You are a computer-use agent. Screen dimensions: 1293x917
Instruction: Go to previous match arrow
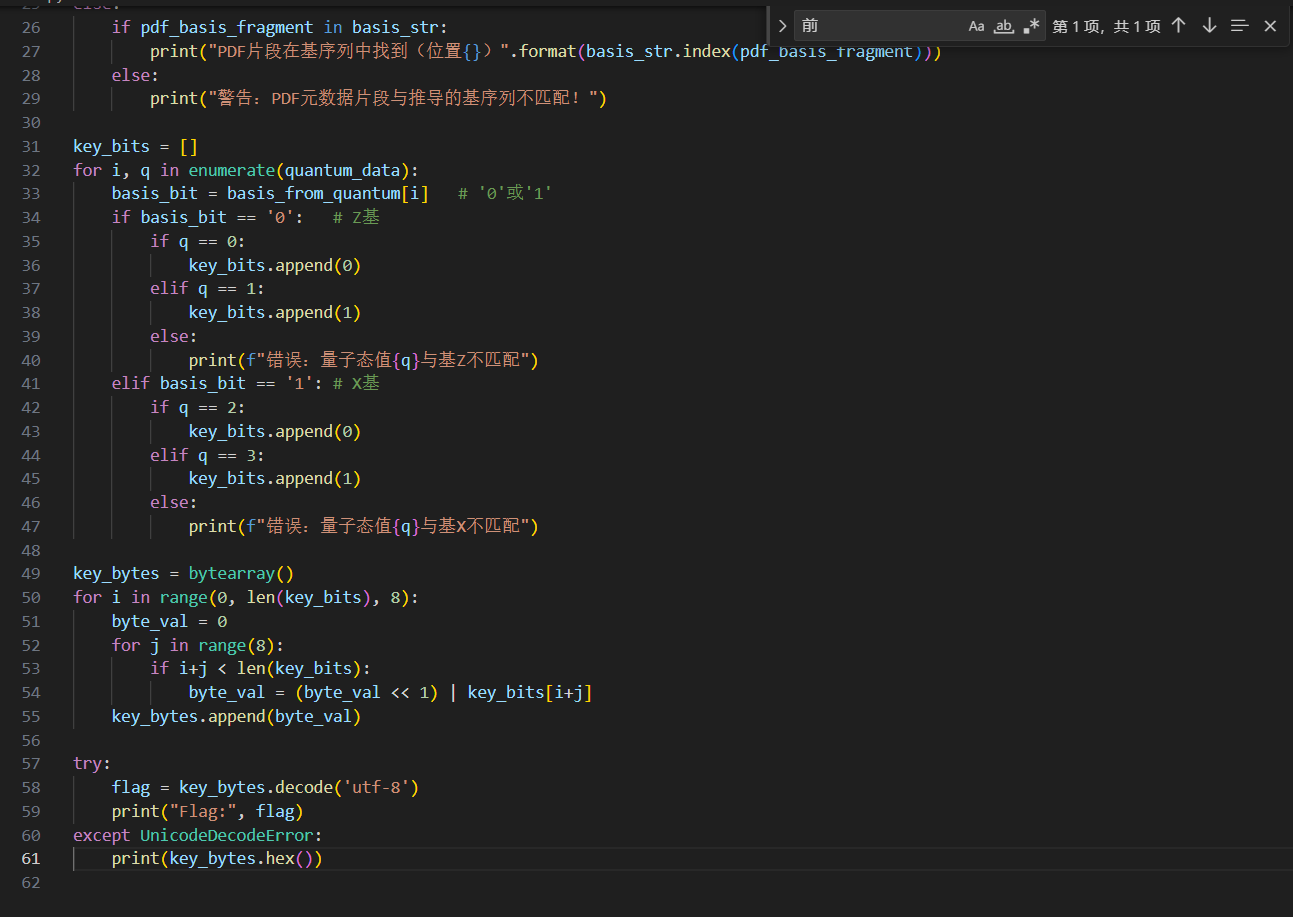[x=1179, y=26]
